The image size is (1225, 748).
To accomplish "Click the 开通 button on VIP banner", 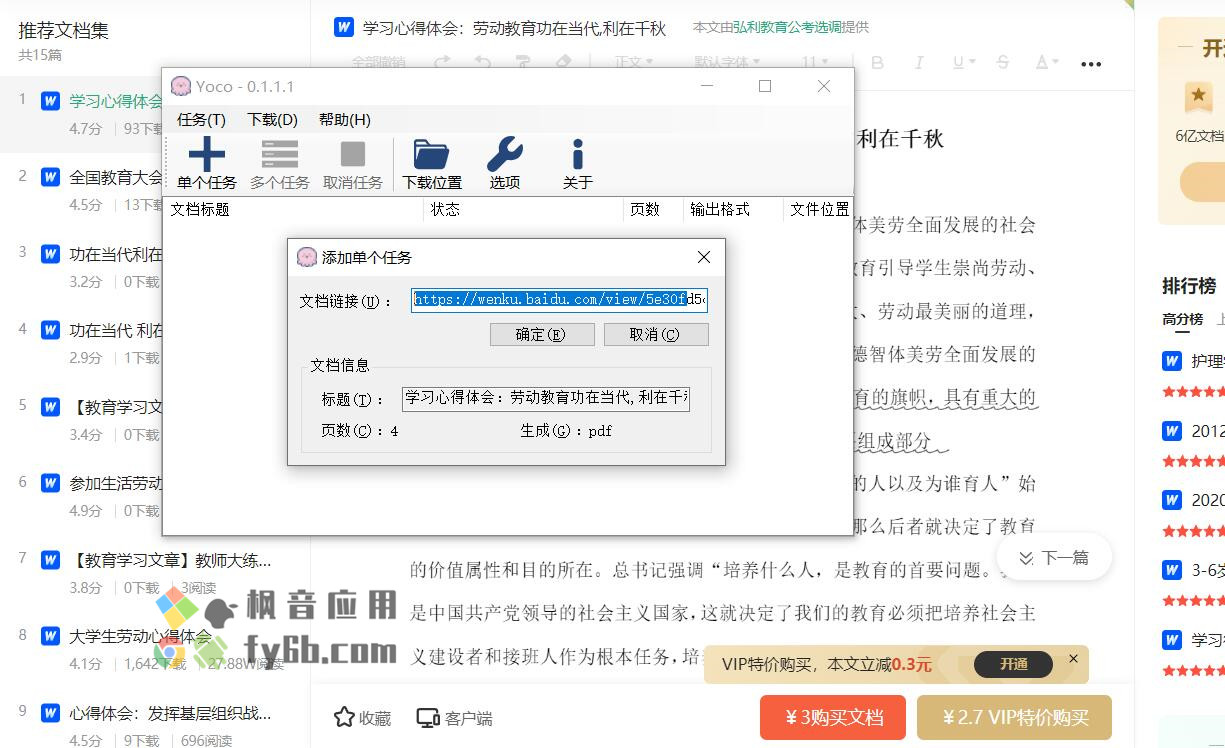I will (1013, 664).
